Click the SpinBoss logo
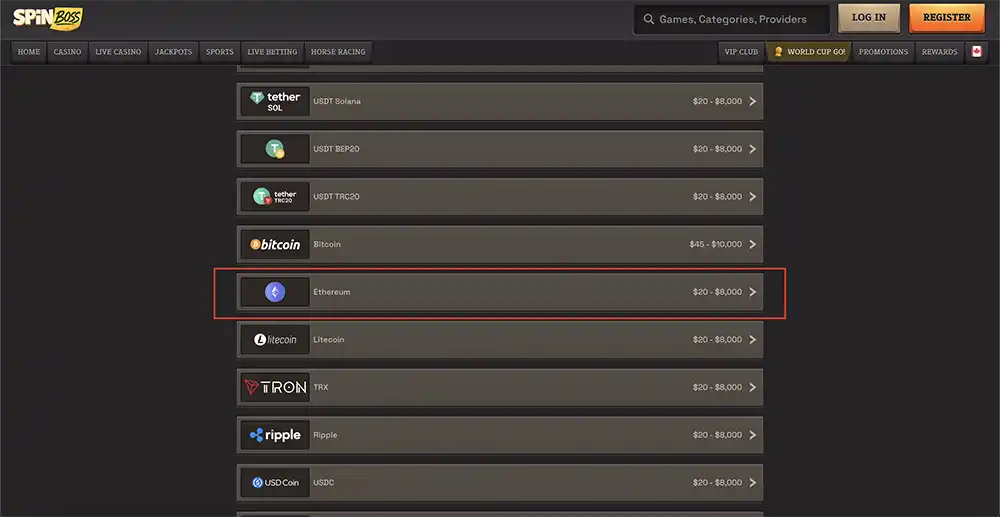1000x517 pixels. 48,18
